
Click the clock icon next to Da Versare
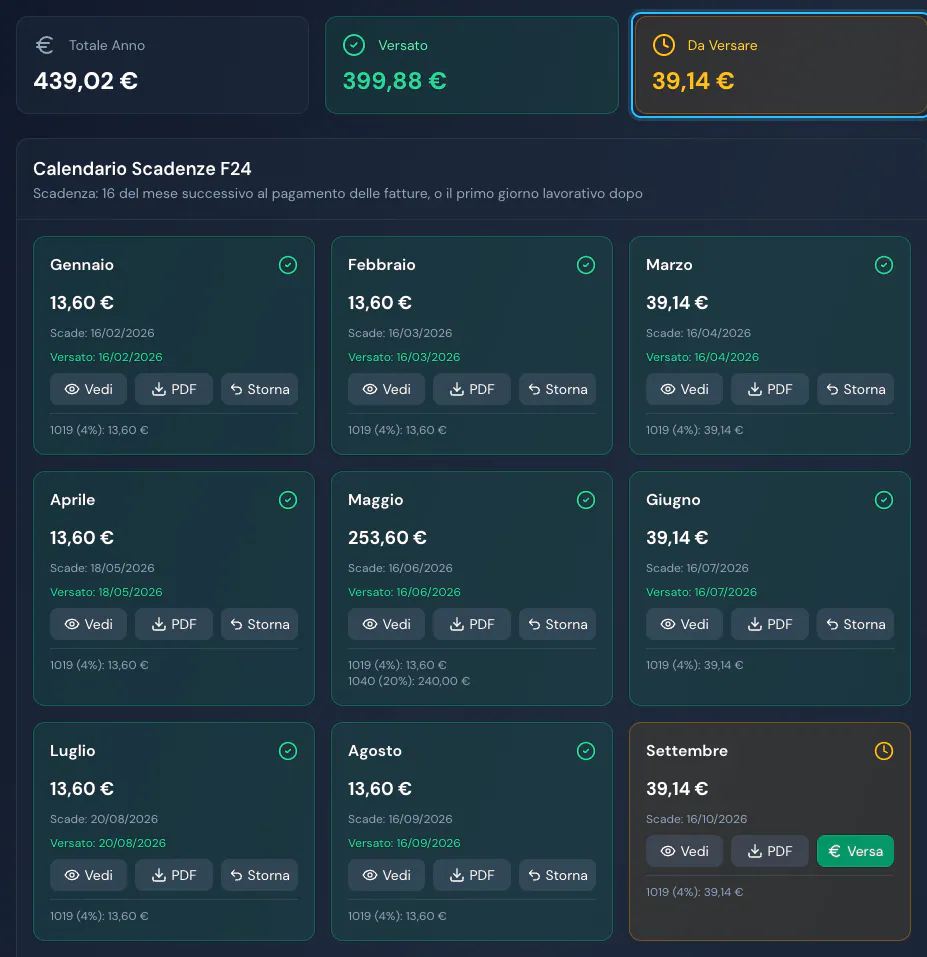tap(663, 45)
